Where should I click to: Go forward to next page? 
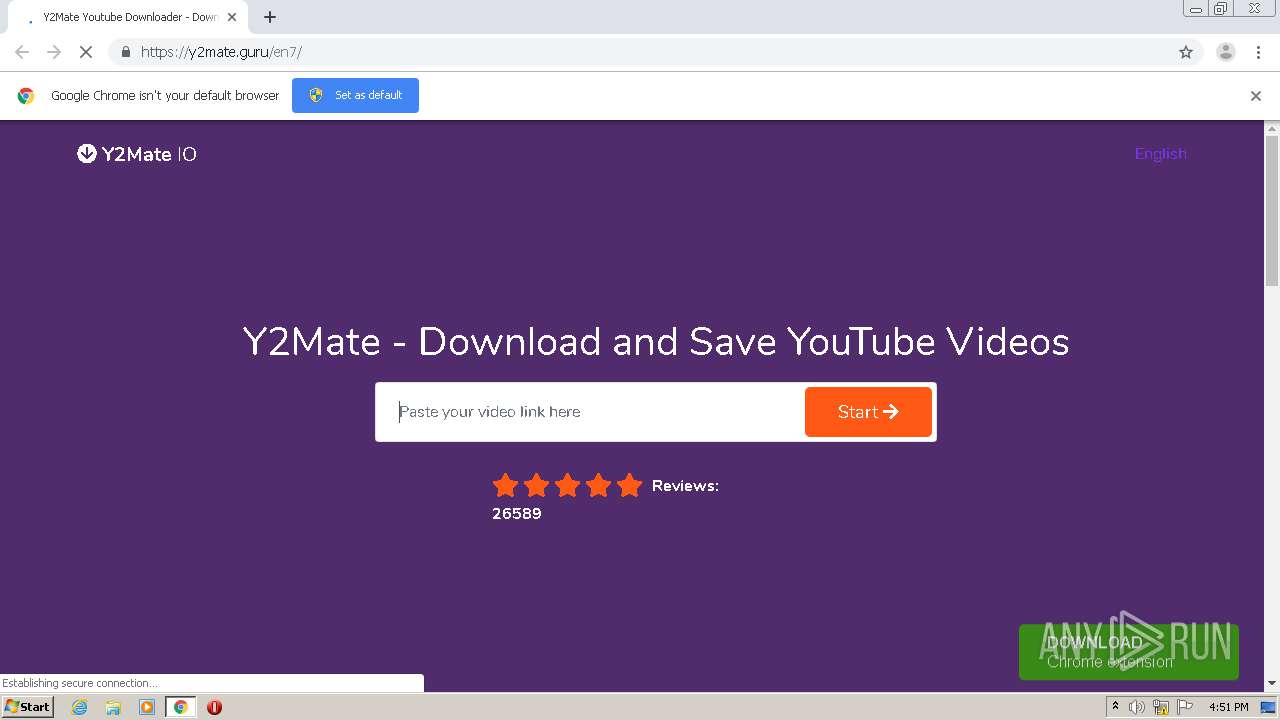[54, 52]
